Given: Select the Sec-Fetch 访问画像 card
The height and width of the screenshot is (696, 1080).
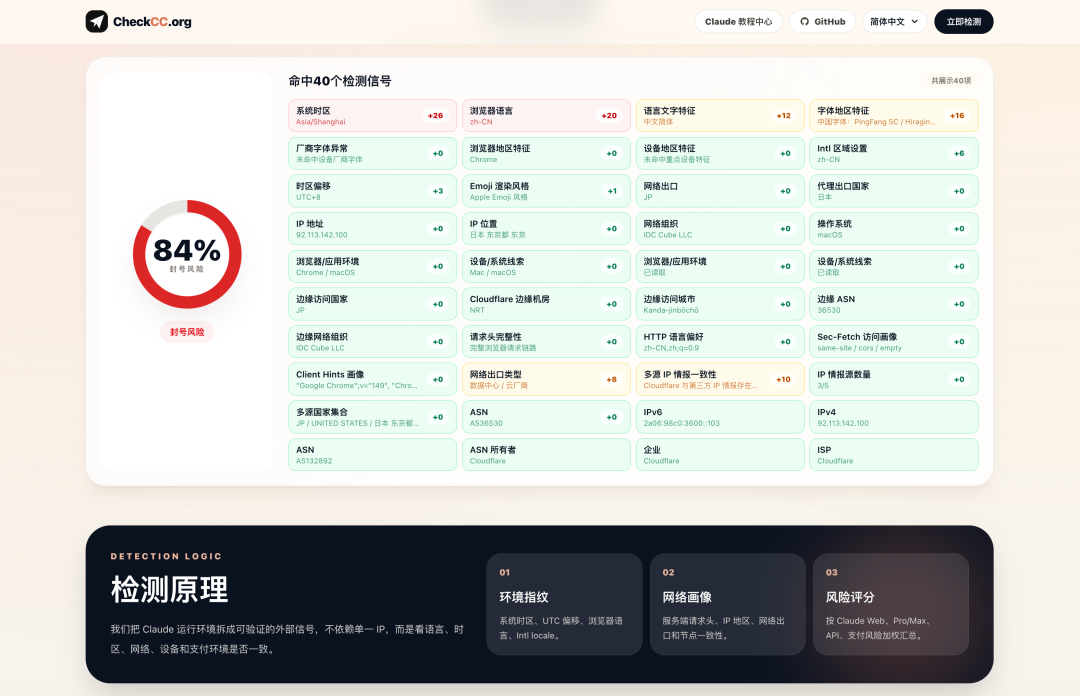Looking at the screenshot, I should pos(893,342).
